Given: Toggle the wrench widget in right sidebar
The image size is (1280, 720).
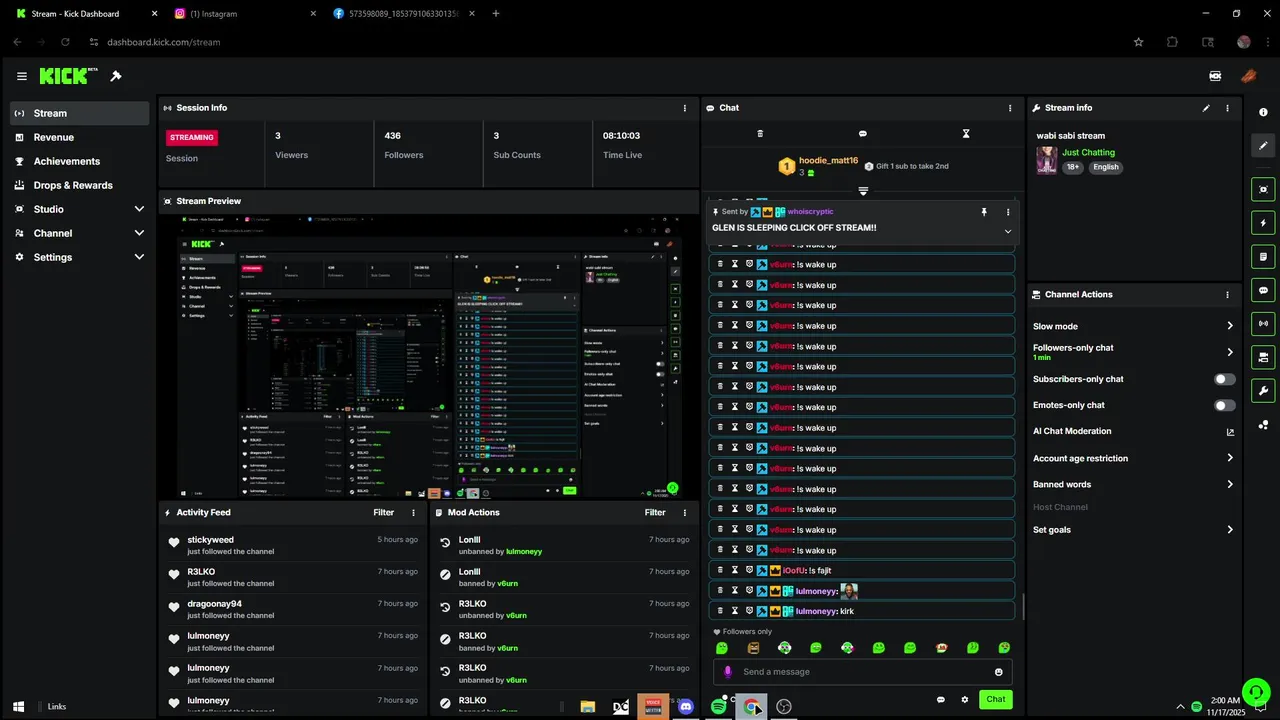Looking at the screenshot, I should [x=1264, y=391].
